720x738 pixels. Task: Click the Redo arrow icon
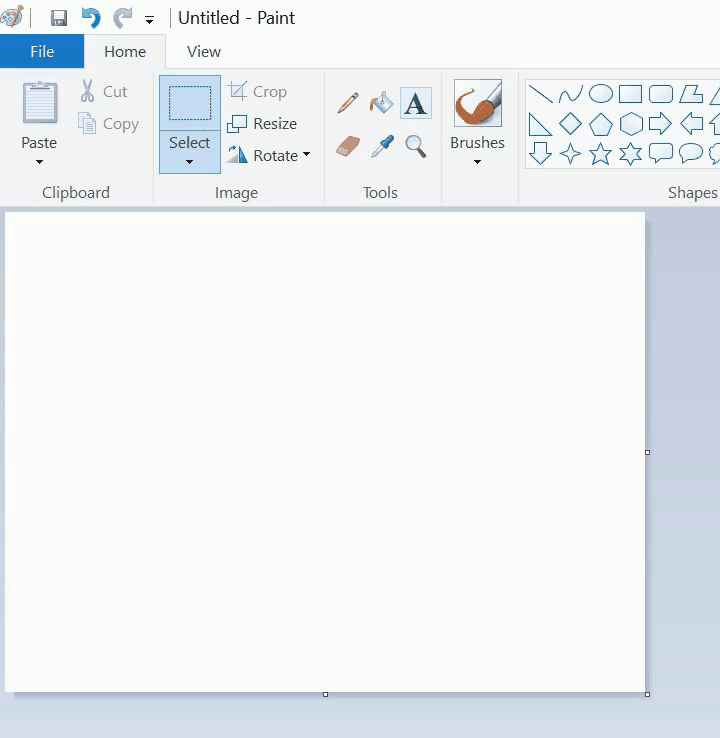point(122,18)
